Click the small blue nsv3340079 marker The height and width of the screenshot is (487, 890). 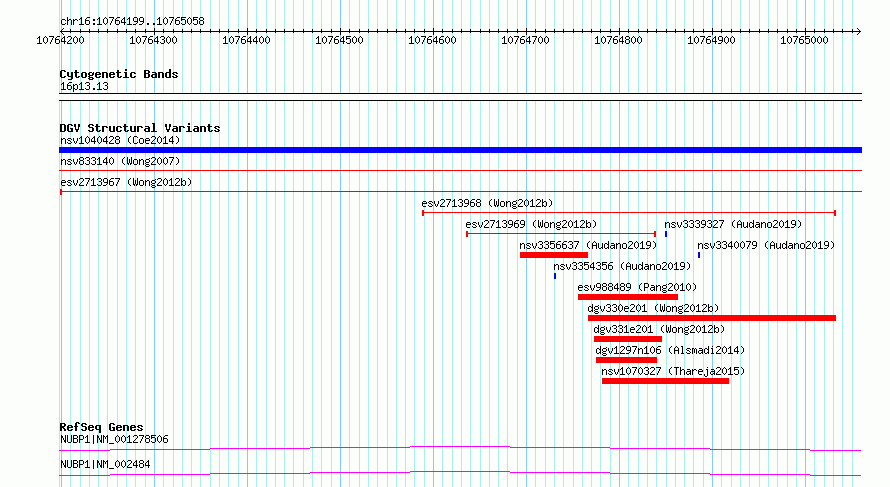tap(699, 255)
